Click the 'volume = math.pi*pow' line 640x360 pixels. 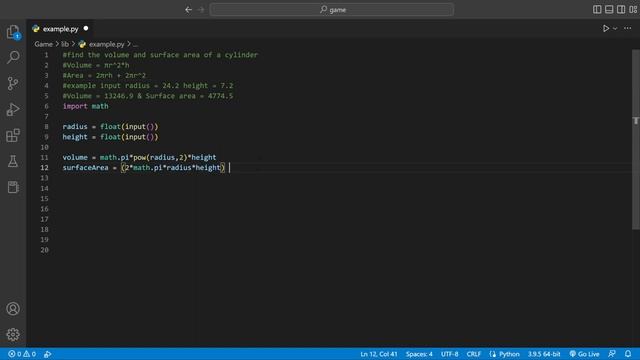click(x=139, y=158)
